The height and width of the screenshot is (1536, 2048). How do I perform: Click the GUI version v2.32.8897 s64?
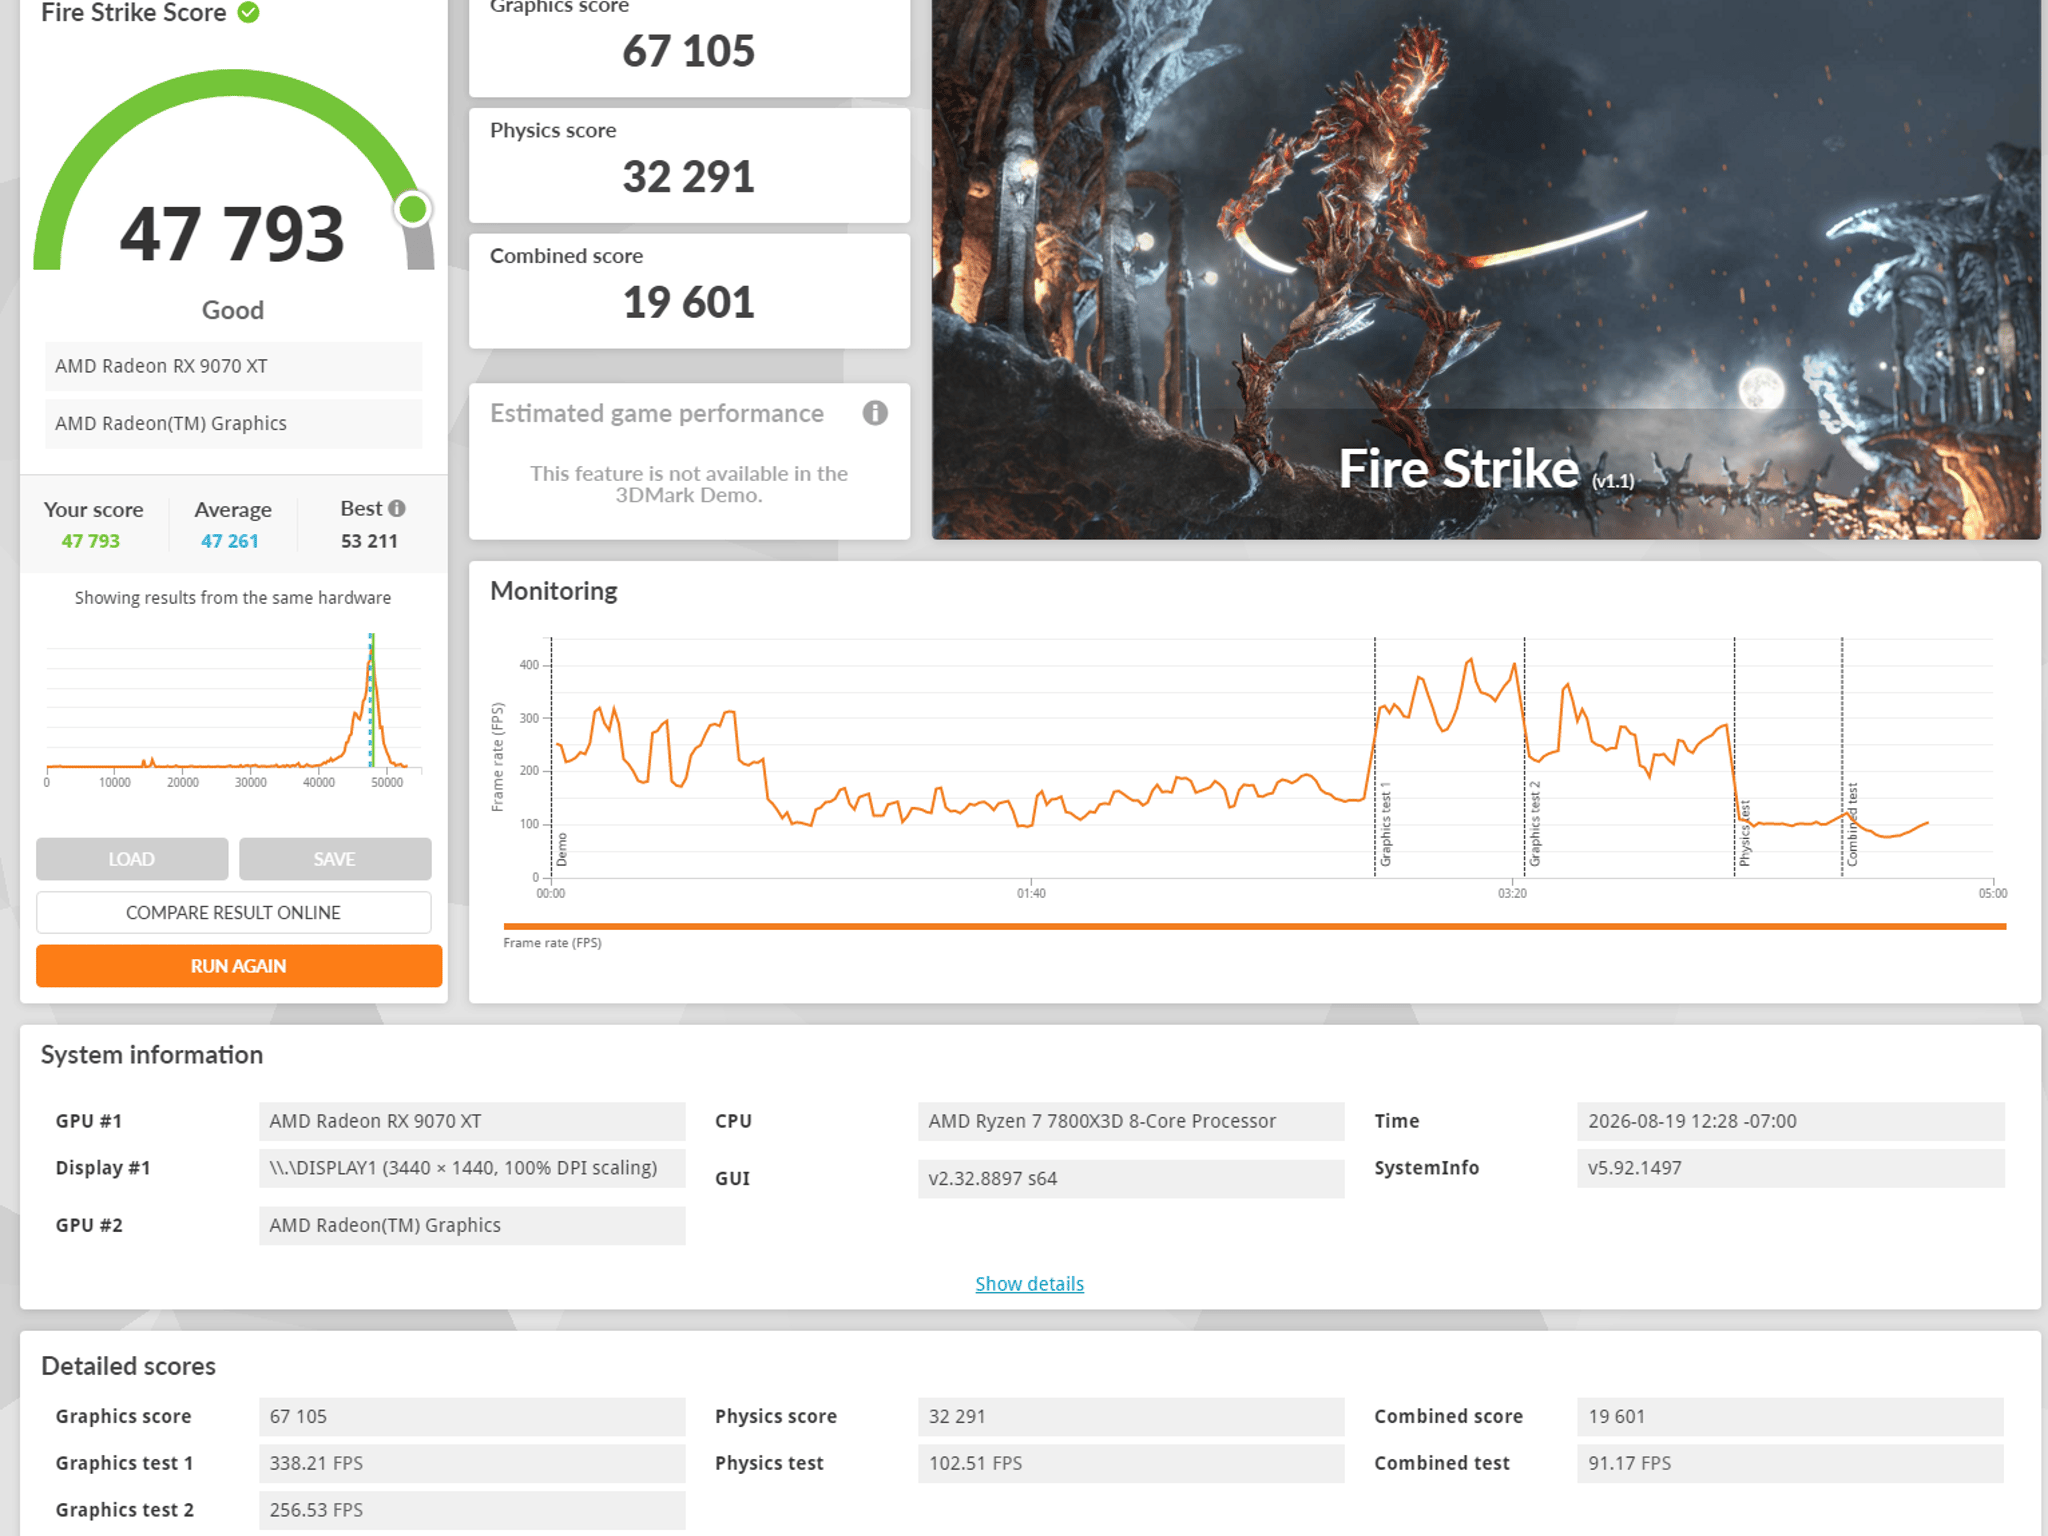click(1131, 1178)
